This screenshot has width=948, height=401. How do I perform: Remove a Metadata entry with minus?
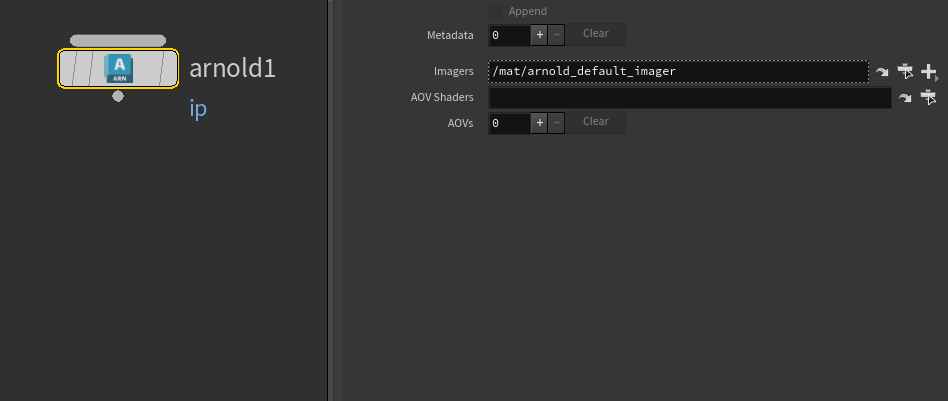pyautogui.click(x=557, y=34)
